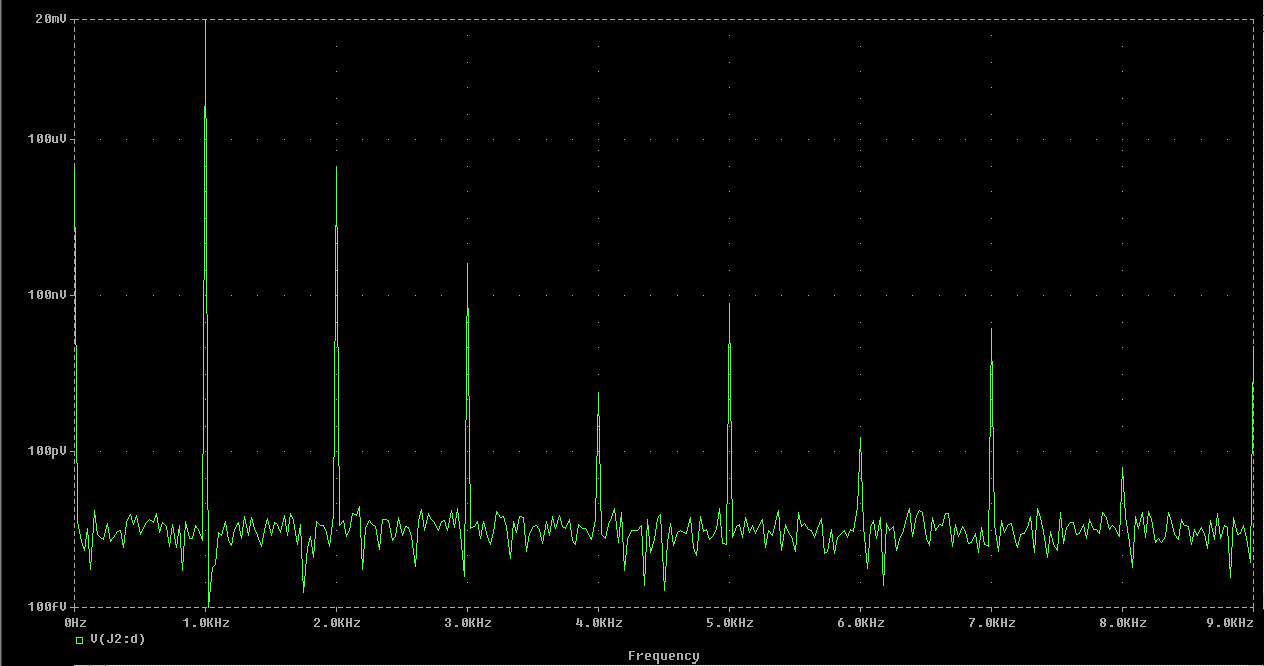Click the 5.0KHz x-axis label

729,622
